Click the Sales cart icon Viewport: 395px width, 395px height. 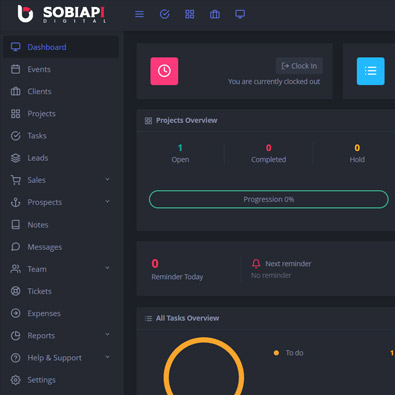pos(16,180)
